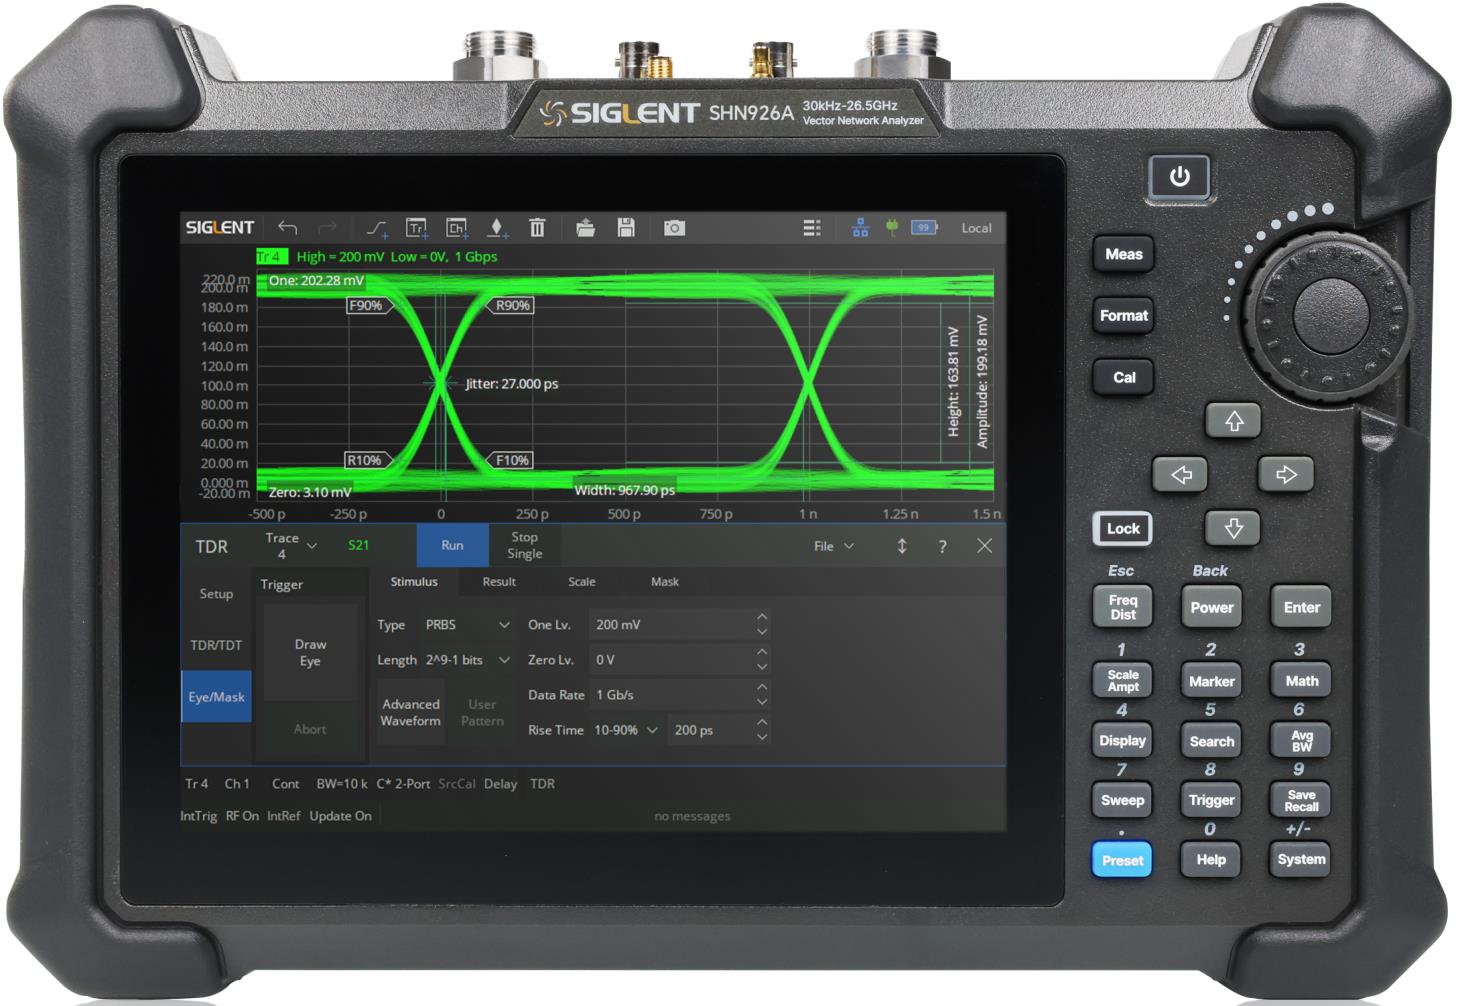Viewport: 1462px width, 1006px height.
Task: Toggle Update On in the status bar
Action: (x=340, y=816)
